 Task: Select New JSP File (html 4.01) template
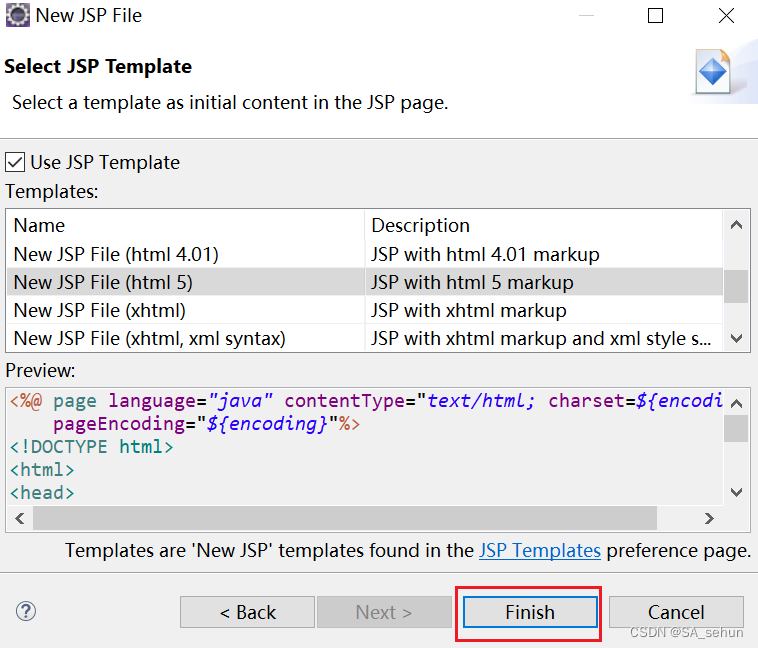[x=116, y=254]
